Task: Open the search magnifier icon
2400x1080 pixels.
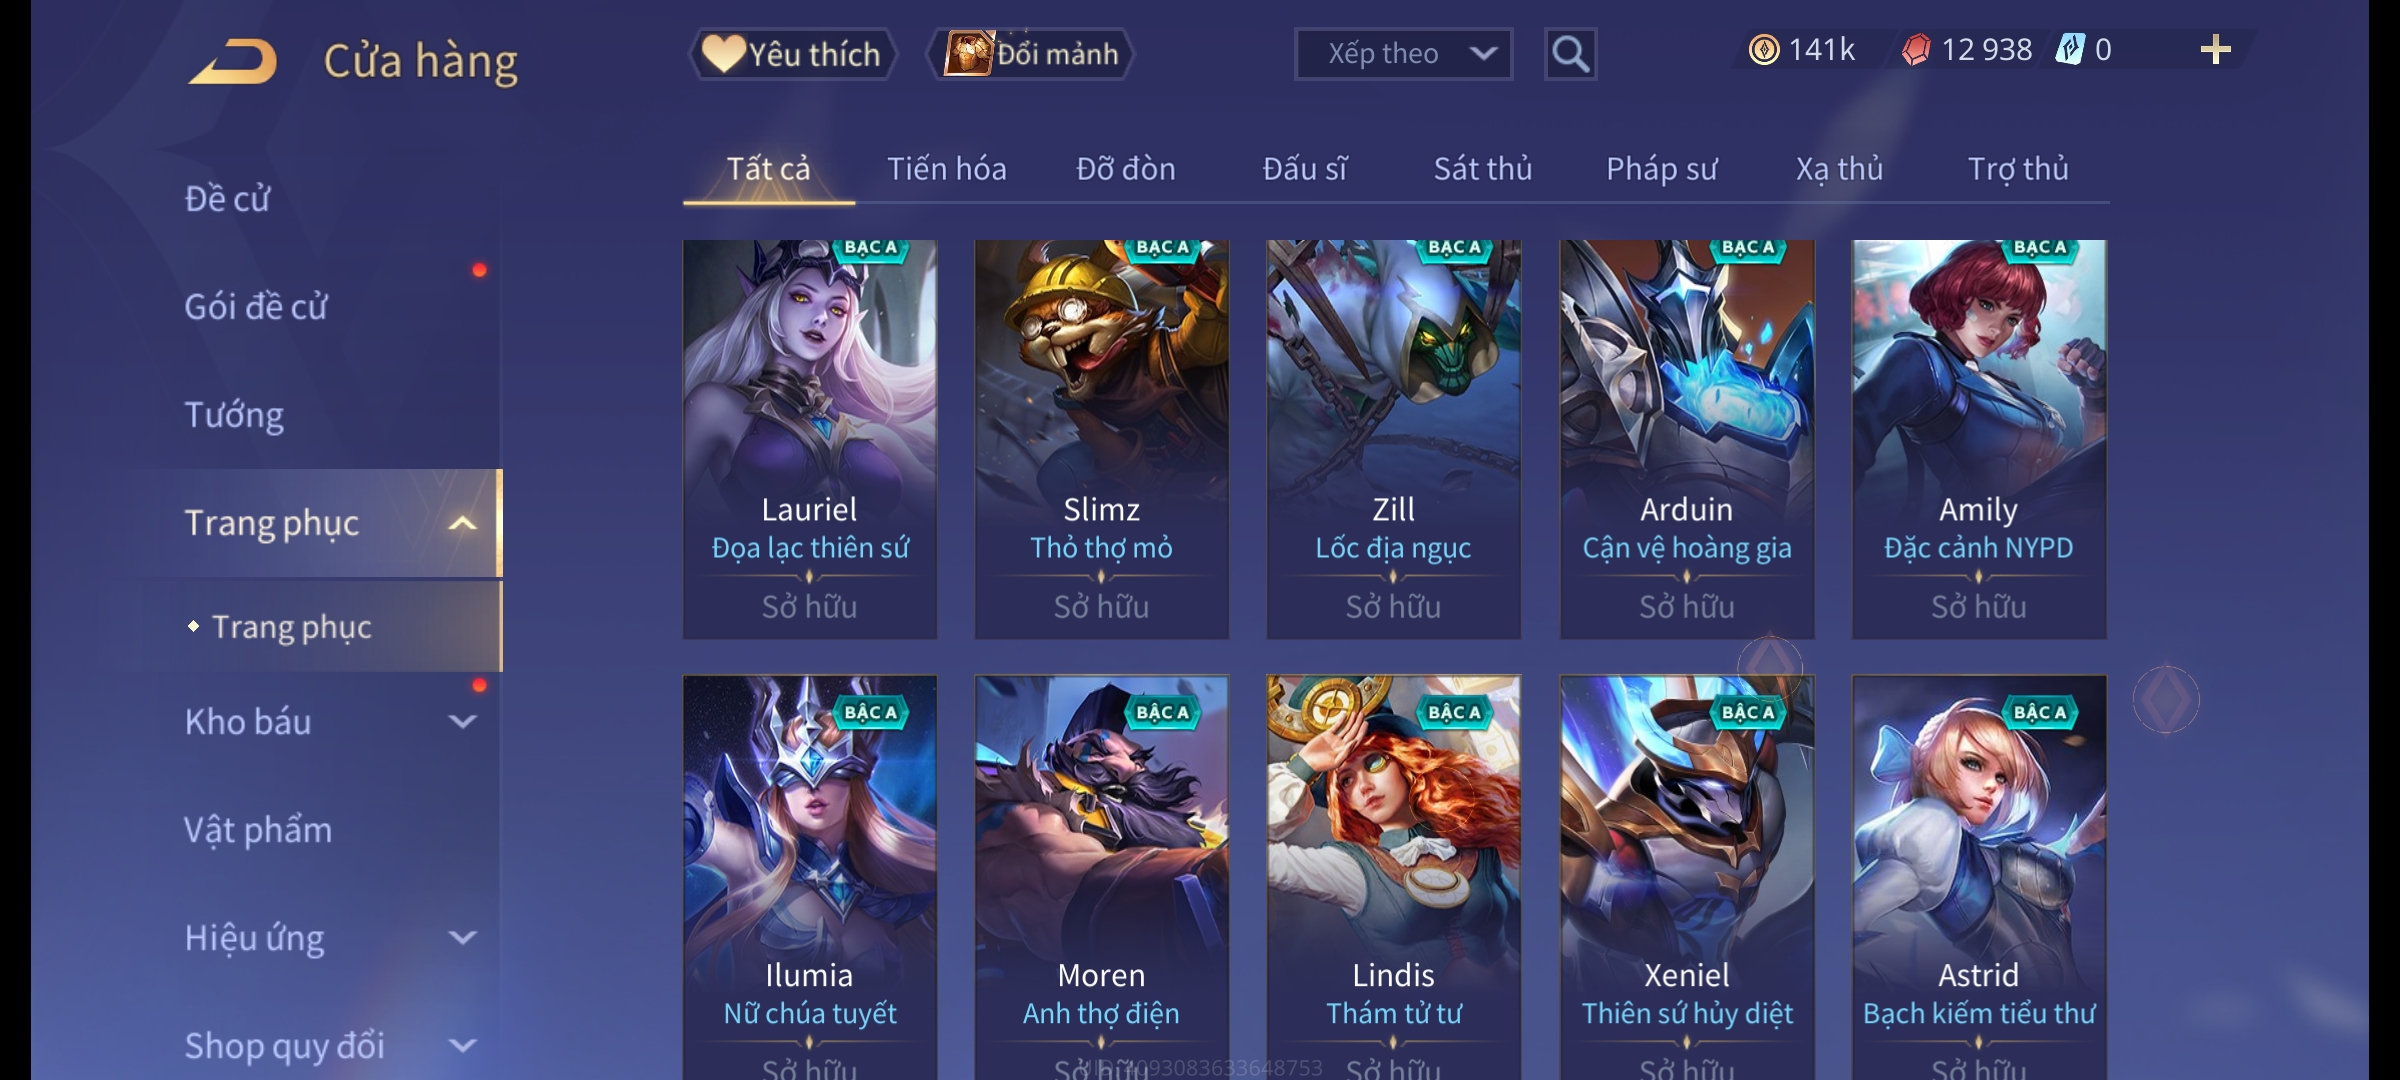Action: 1570,54
